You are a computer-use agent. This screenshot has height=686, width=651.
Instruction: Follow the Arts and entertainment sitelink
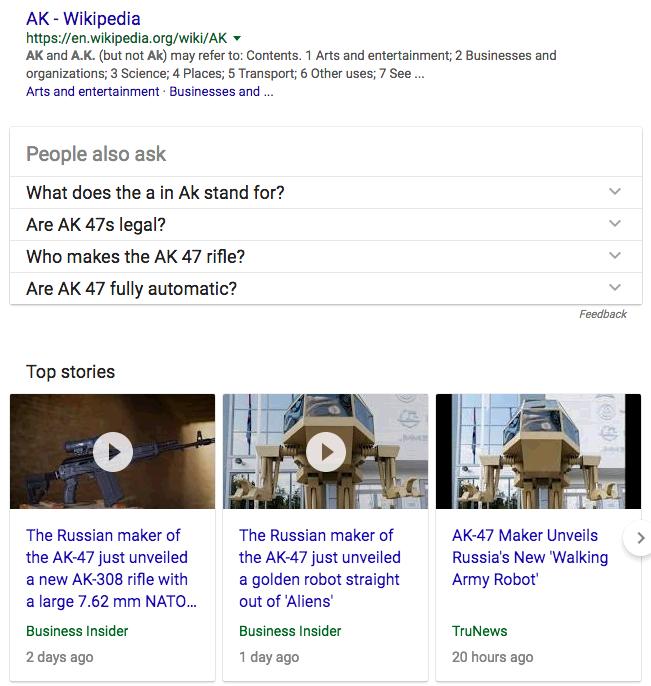pos(92,91)
